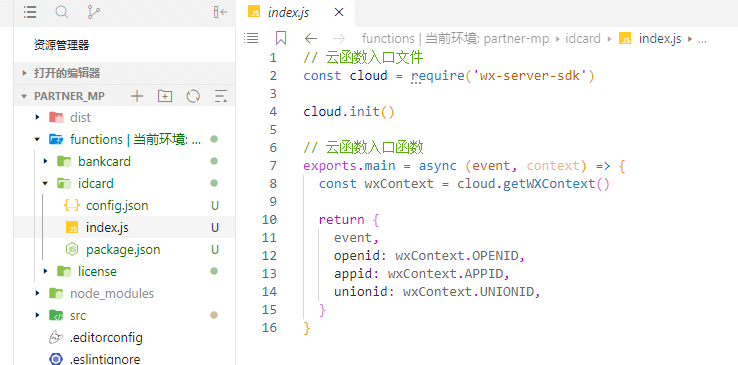Image resolution: width=738 pixels, height=365 pixels.
Task: Click the 资源管理器 panel title
Action: click(62, 45)
